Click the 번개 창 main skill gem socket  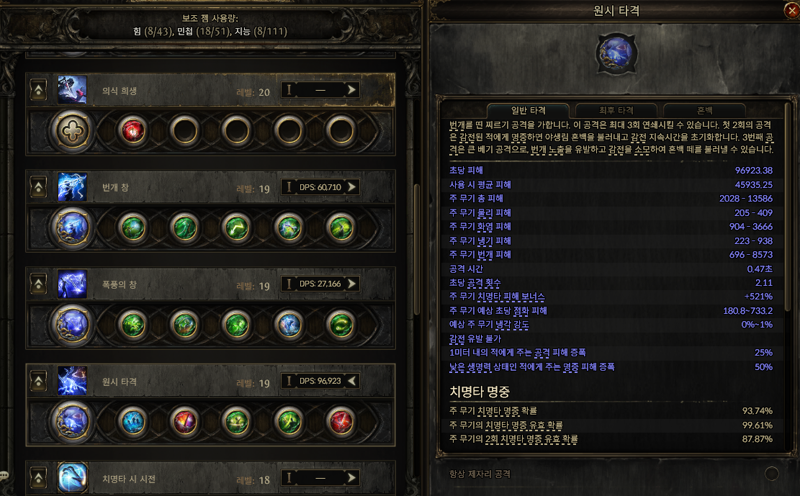(72, 228)
